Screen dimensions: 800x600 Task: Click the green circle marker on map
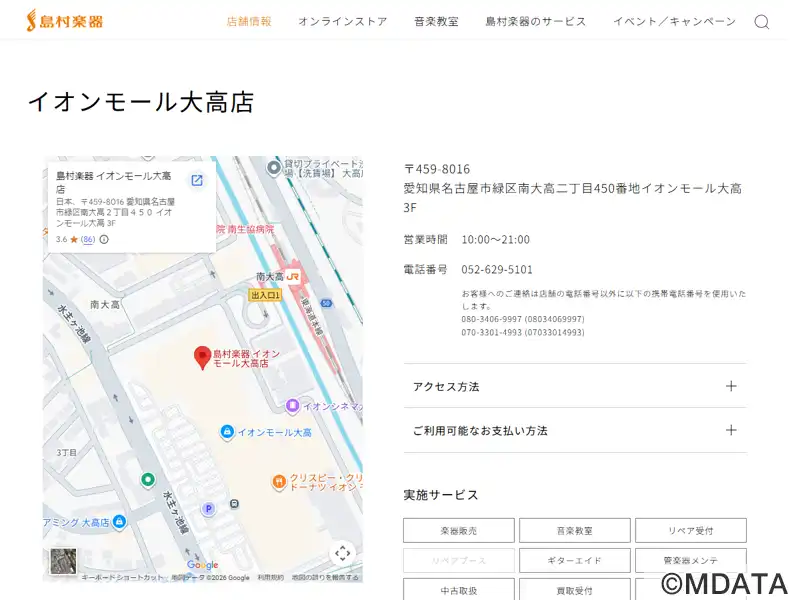(x=148, y=480)
